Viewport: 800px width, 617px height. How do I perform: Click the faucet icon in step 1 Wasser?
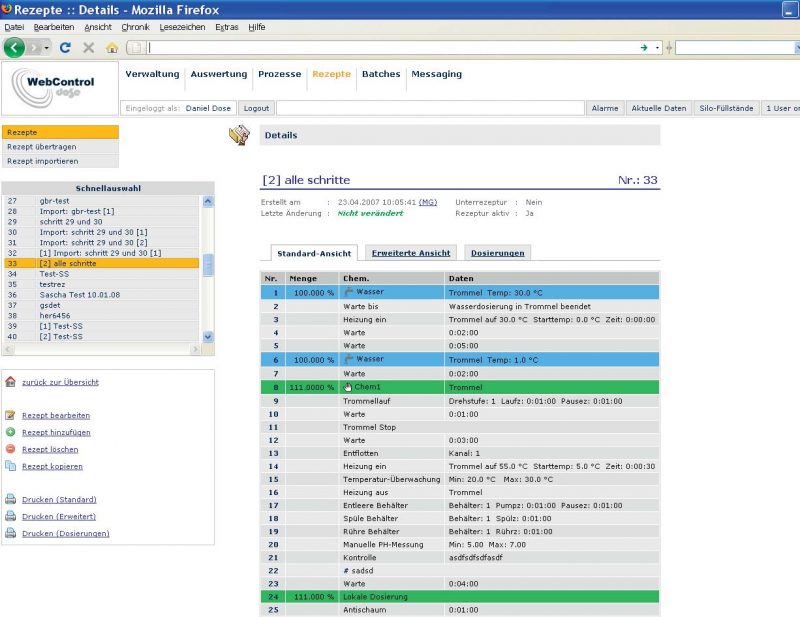349,292
